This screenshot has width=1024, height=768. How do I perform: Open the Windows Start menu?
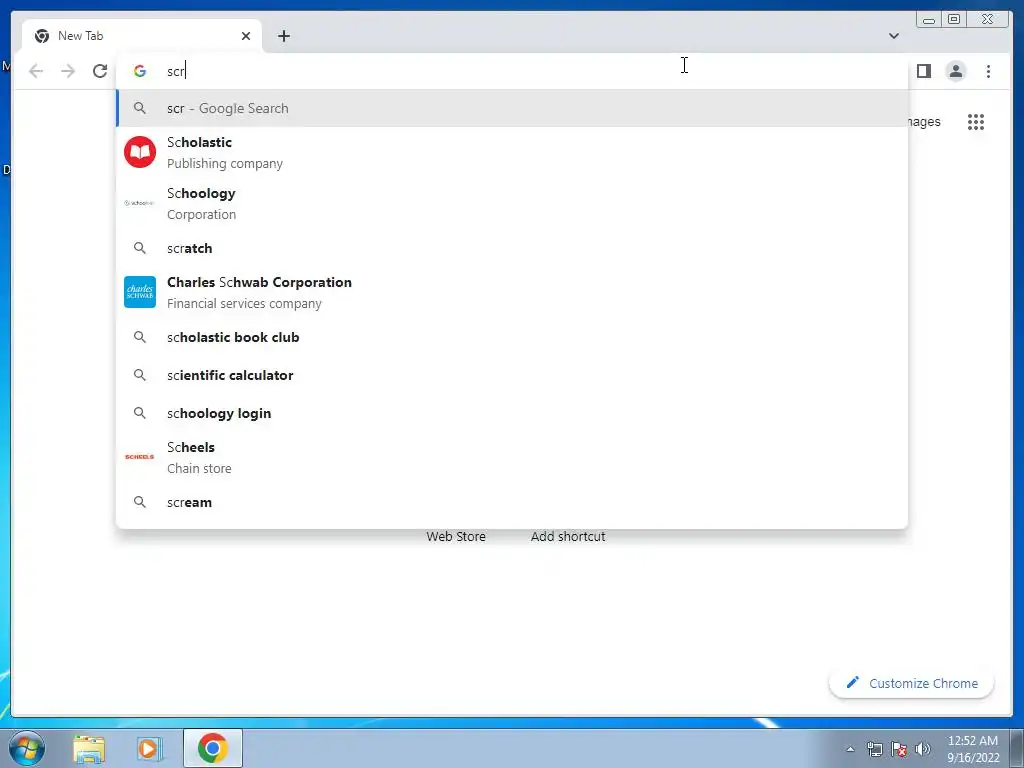point(27,748)
